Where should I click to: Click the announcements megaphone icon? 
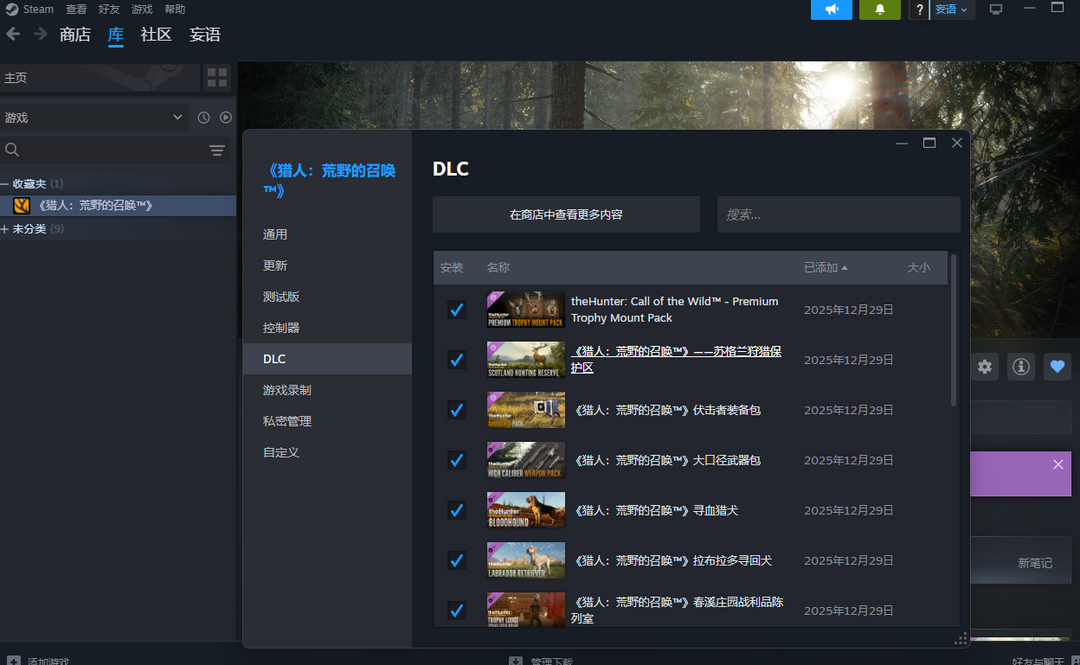pyautogui.click(x=831, y=10)
